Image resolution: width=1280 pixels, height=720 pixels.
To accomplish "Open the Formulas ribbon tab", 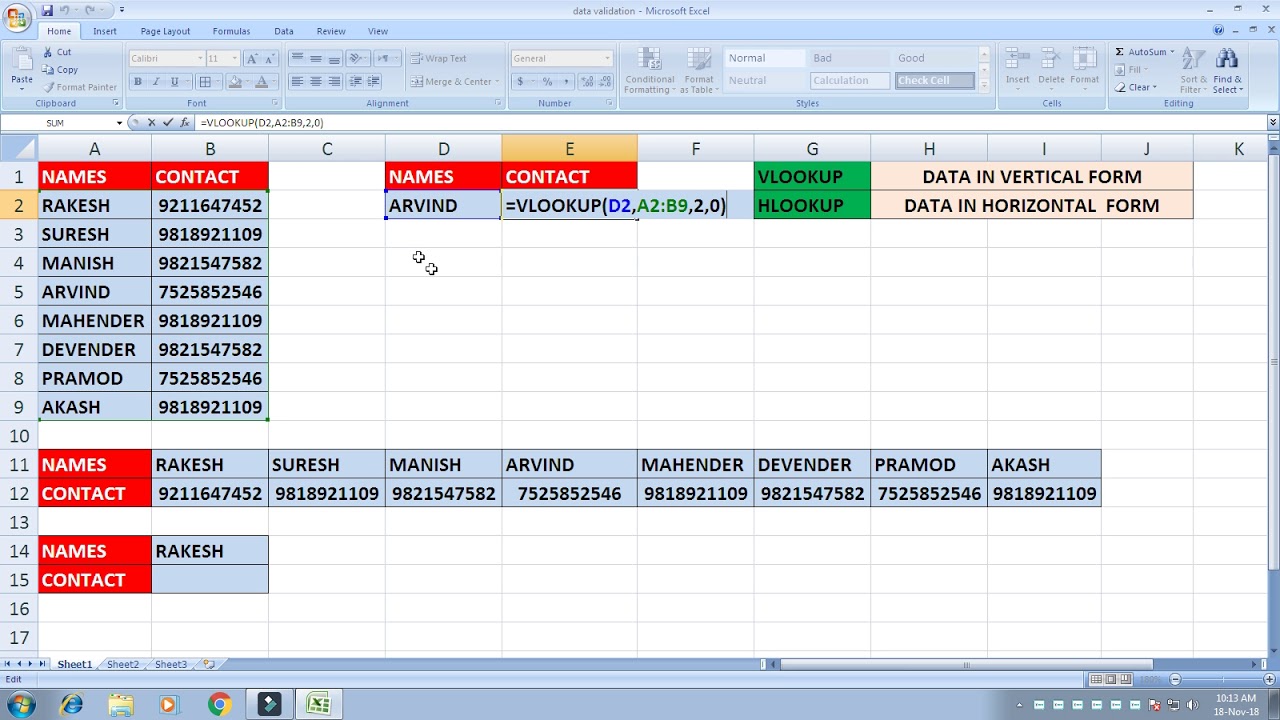I will pyautogui.click(x=231, y=31).
